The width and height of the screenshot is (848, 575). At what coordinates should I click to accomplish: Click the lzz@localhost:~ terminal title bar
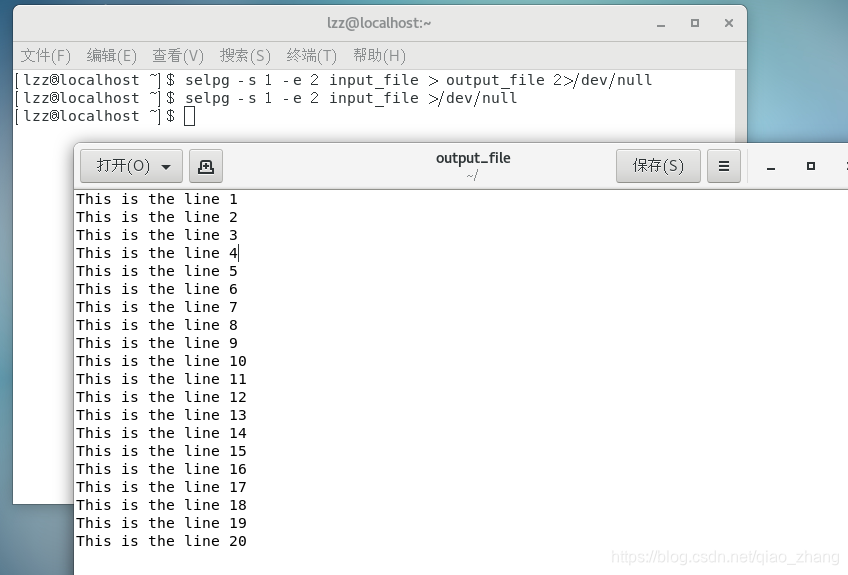click(x=379, y=23)
